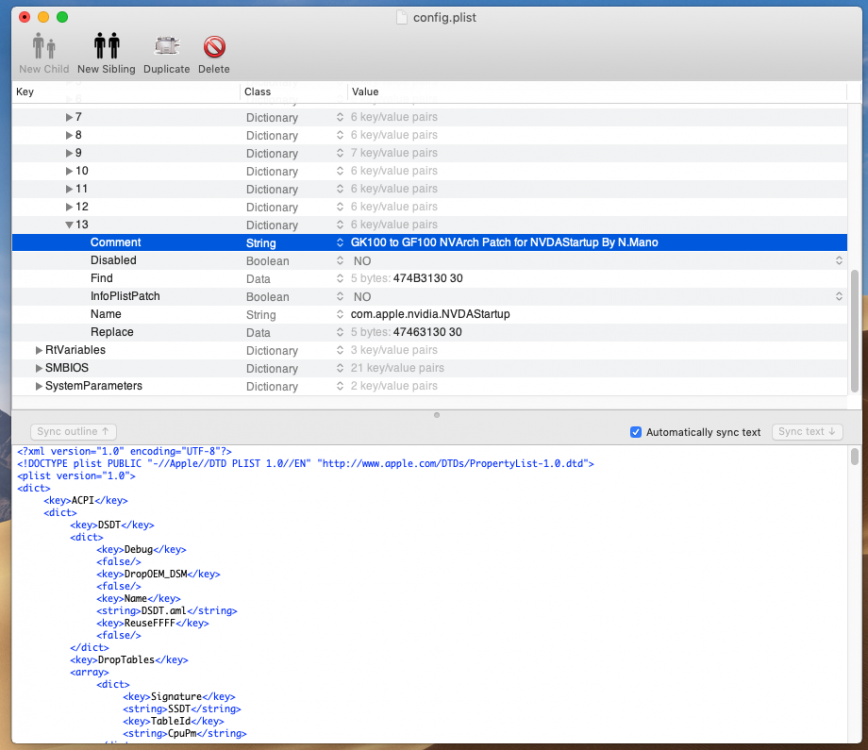Click the New Child toolbar icon
This screenshot has width=868, height=750.
point(44,46)
